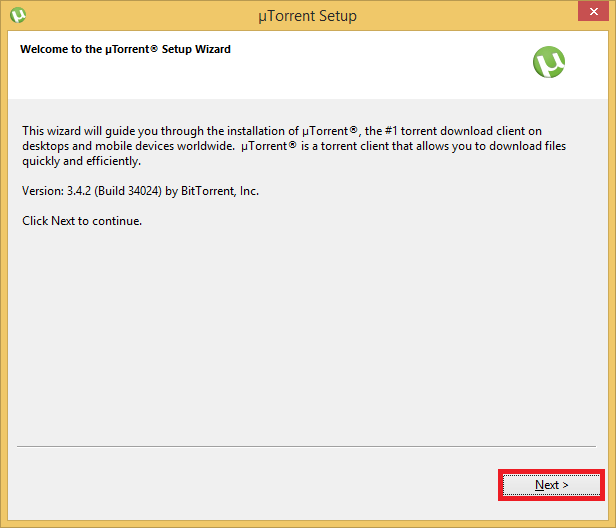This screenshot has width=616, height=528.
Task: Click the "µTorrent Setup" title bar text
Action: [306, 16]
